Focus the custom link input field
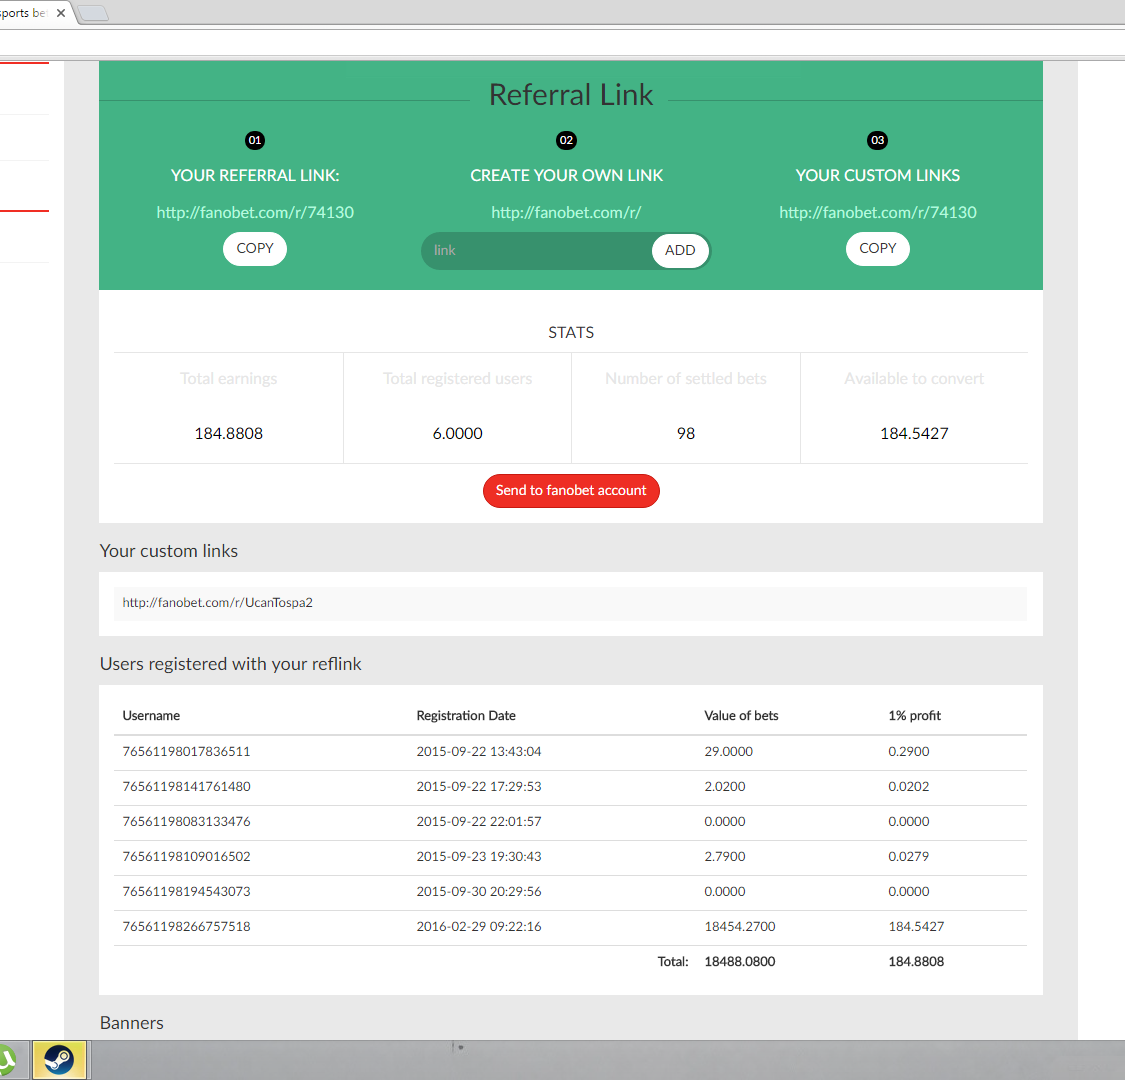Screen dimensions: 1125x1080 tap(537, 250)
